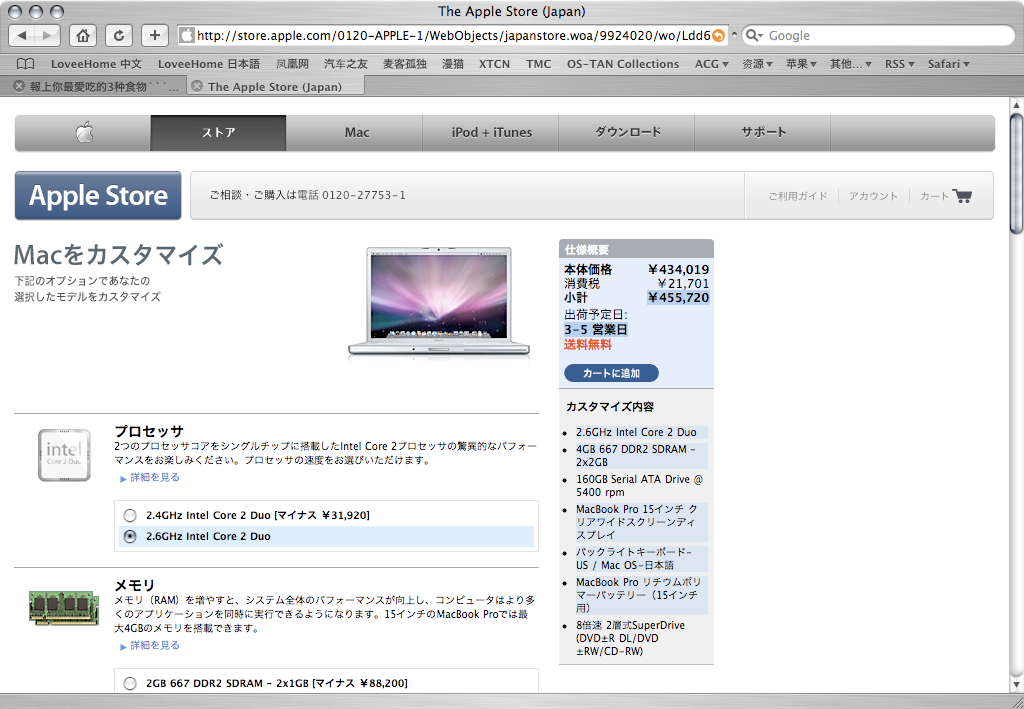Click the site favicon in the address bar
The image size is (1024, 709).
[x=187, y=35]
